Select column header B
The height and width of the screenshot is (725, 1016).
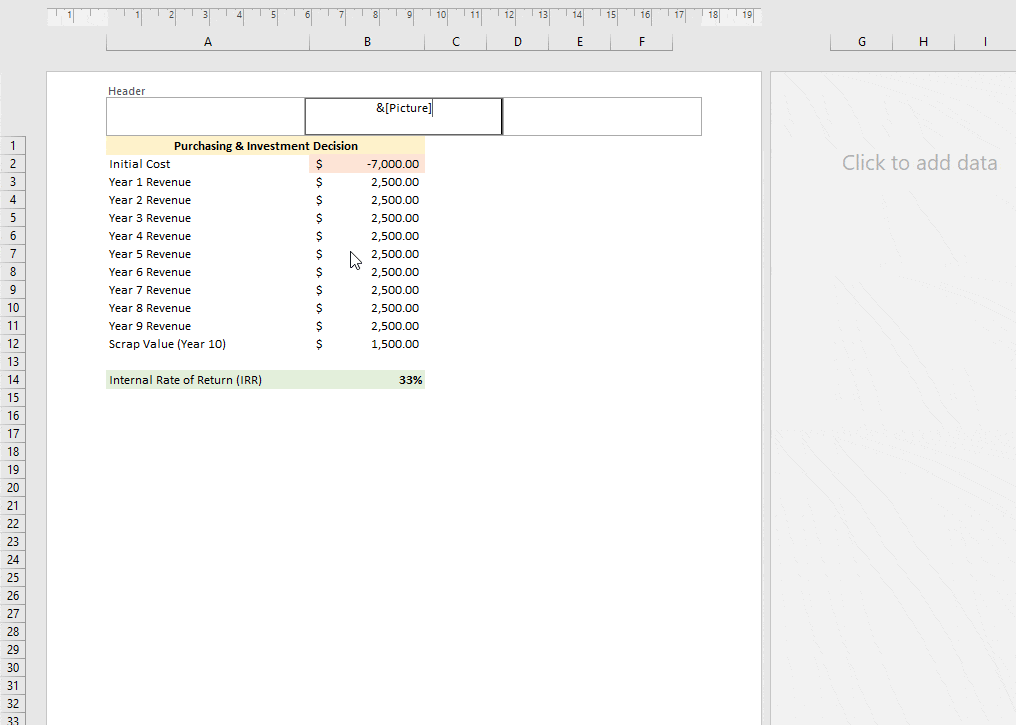click(x=366, y=42)
